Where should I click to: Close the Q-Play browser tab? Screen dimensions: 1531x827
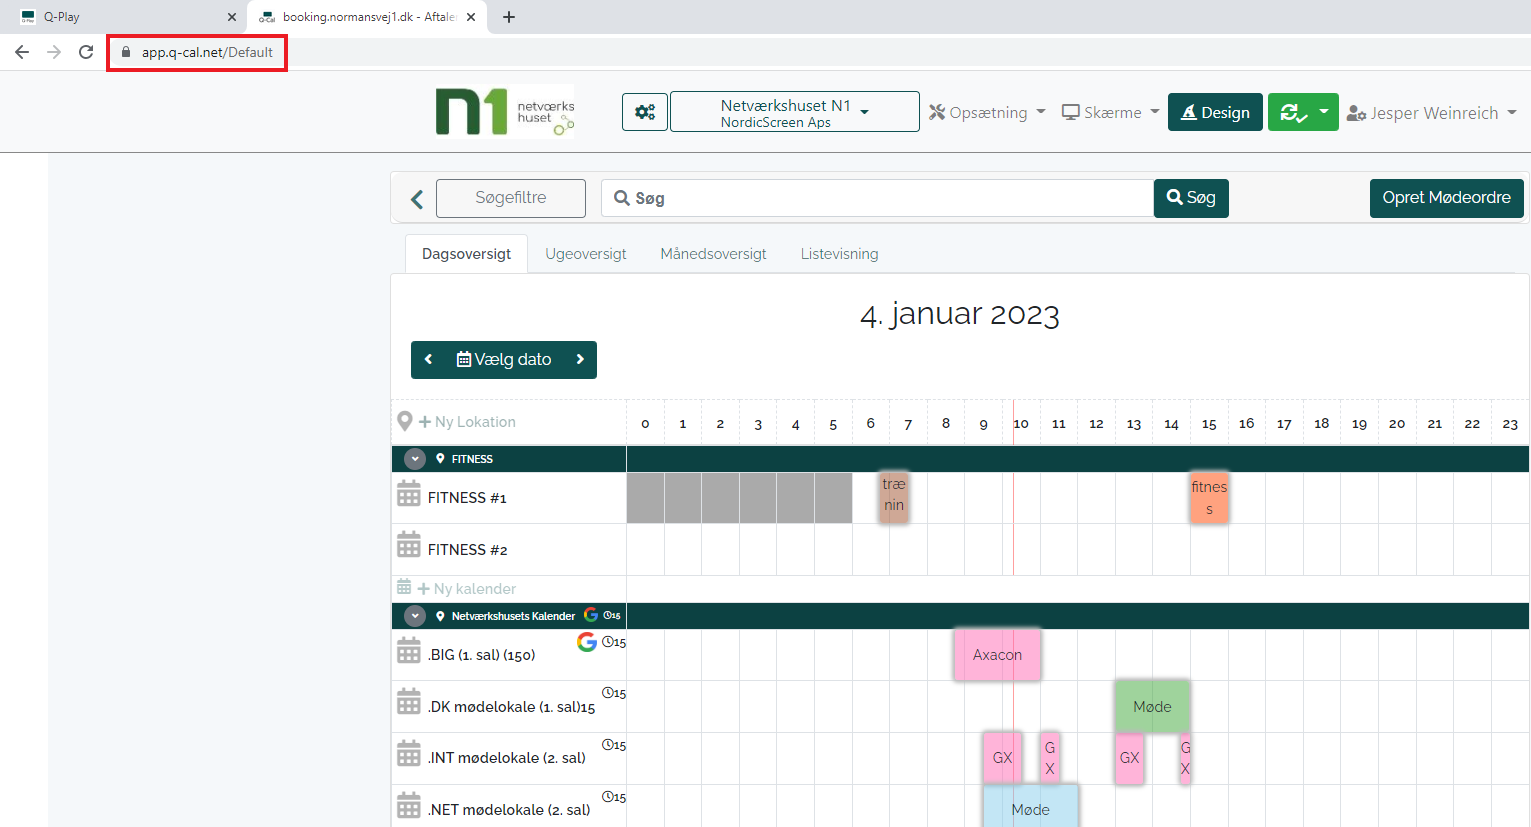click(x=232, y=17)
